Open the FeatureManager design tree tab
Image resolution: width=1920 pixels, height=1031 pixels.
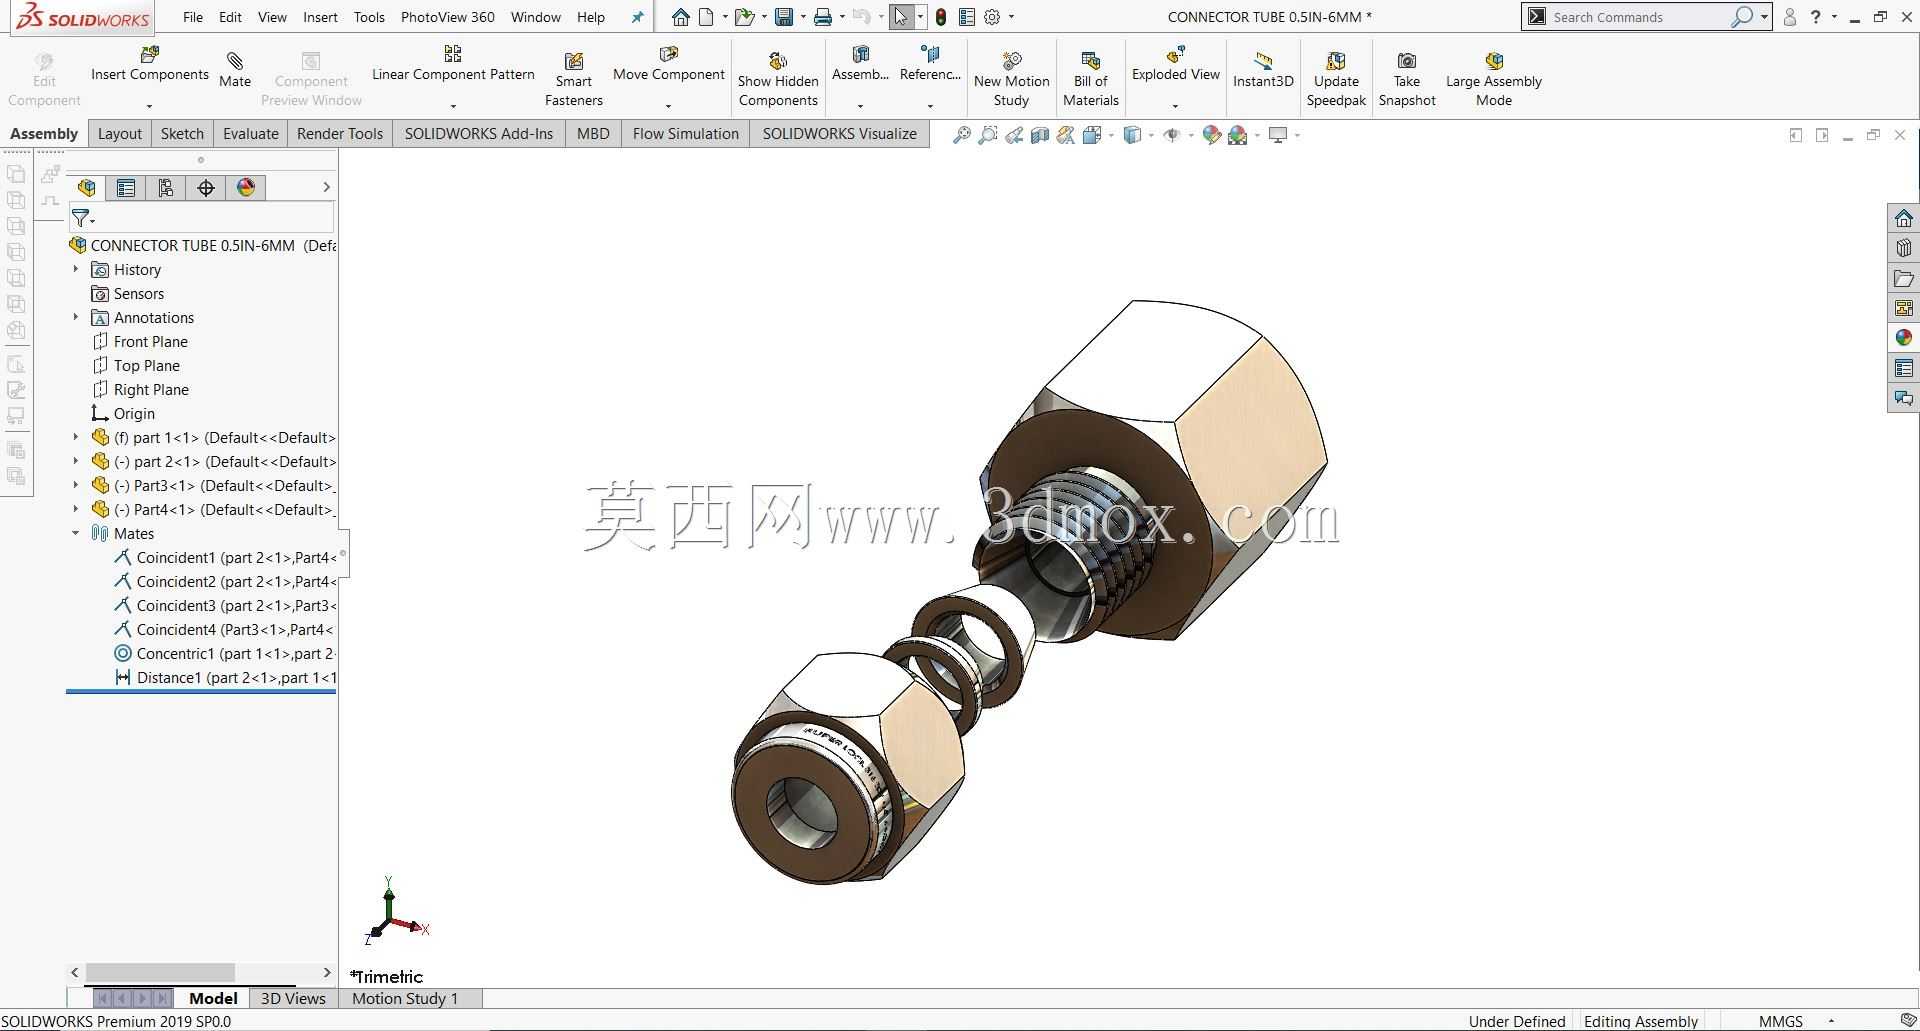87,187
